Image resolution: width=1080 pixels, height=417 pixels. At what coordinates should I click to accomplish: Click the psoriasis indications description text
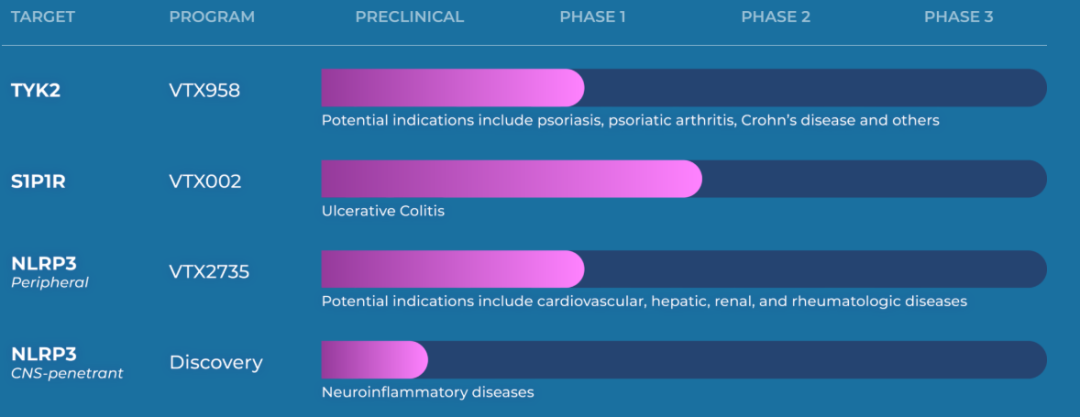click(631, 120)
